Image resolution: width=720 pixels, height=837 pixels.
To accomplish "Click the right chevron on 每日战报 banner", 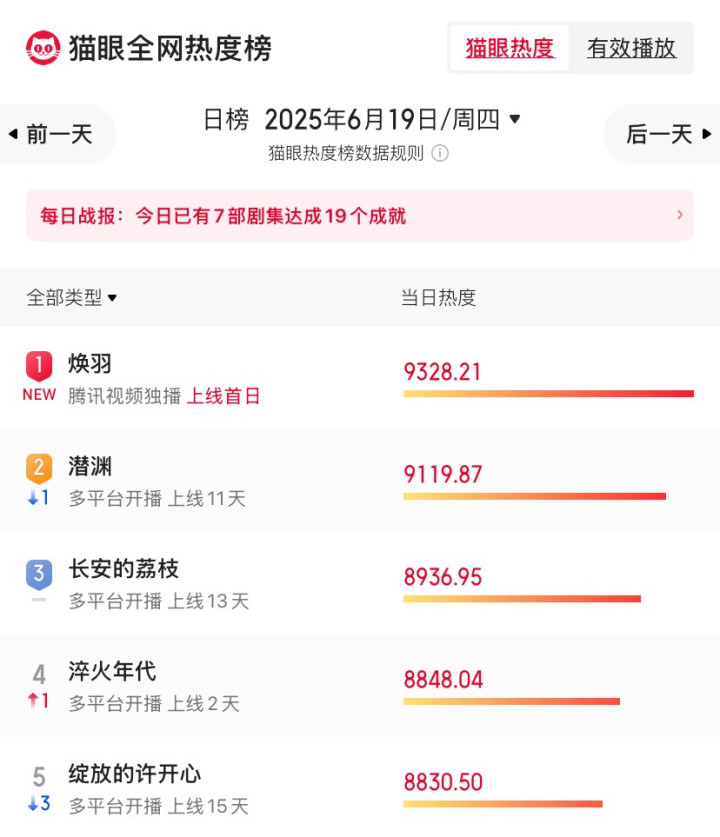I will (x=680, y=215).
